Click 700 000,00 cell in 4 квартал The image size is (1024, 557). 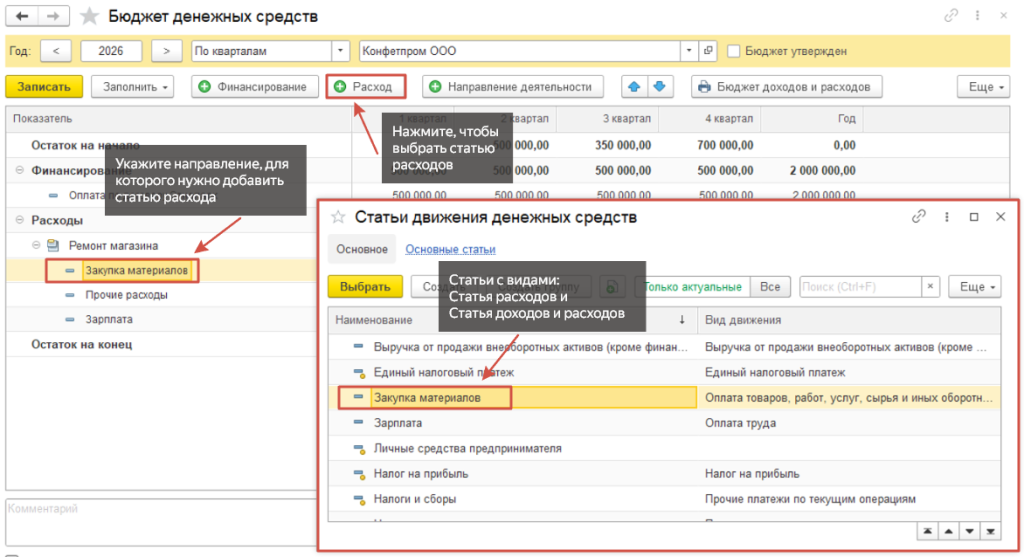(x=725, y=145)
